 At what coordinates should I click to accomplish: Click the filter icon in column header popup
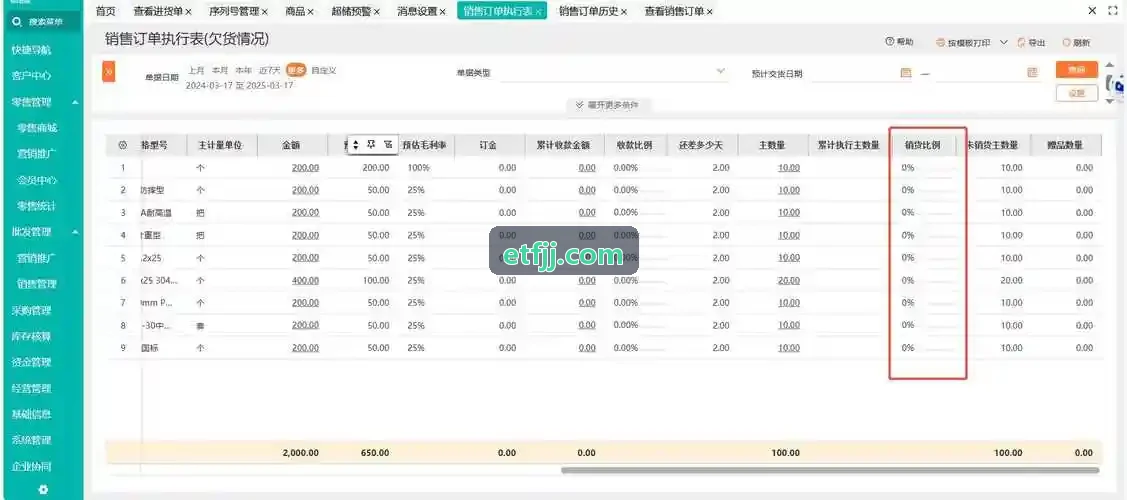(387, 144)
